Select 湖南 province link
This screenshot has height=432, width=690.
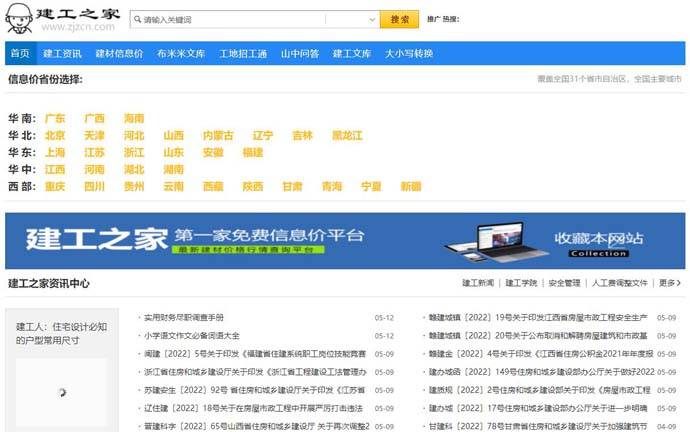pyautogui.click(x=173, y=169)
